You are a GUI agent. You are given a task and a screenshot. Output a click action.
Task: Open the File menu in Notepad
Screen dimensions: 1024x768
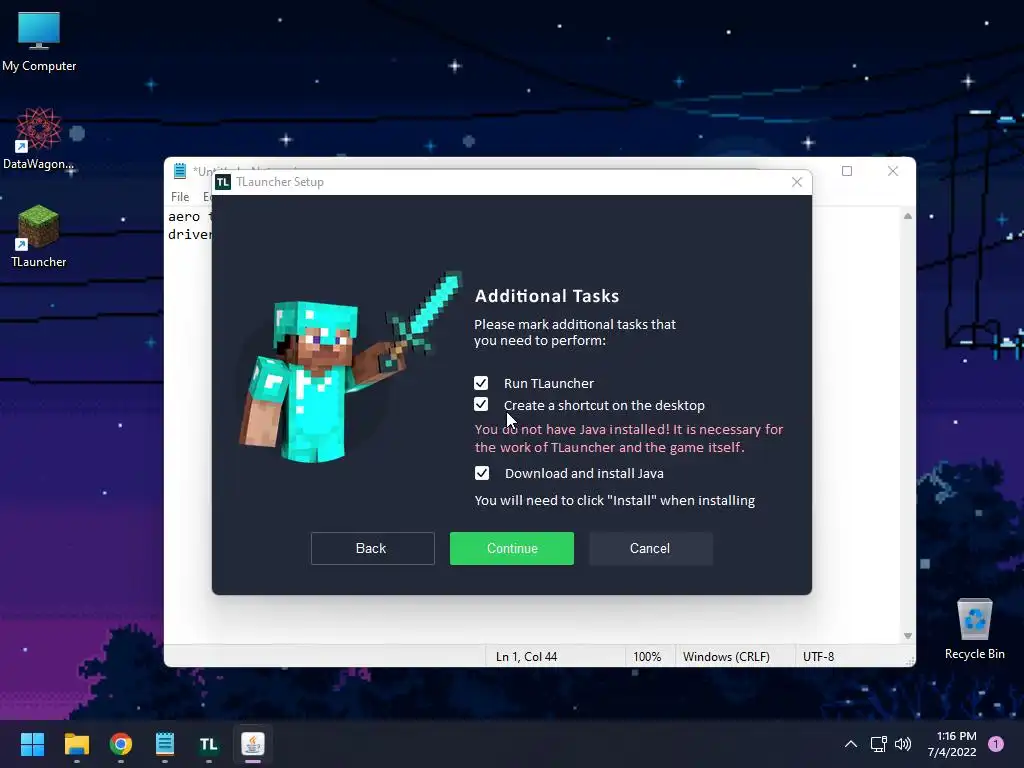(x=180, y=197)
